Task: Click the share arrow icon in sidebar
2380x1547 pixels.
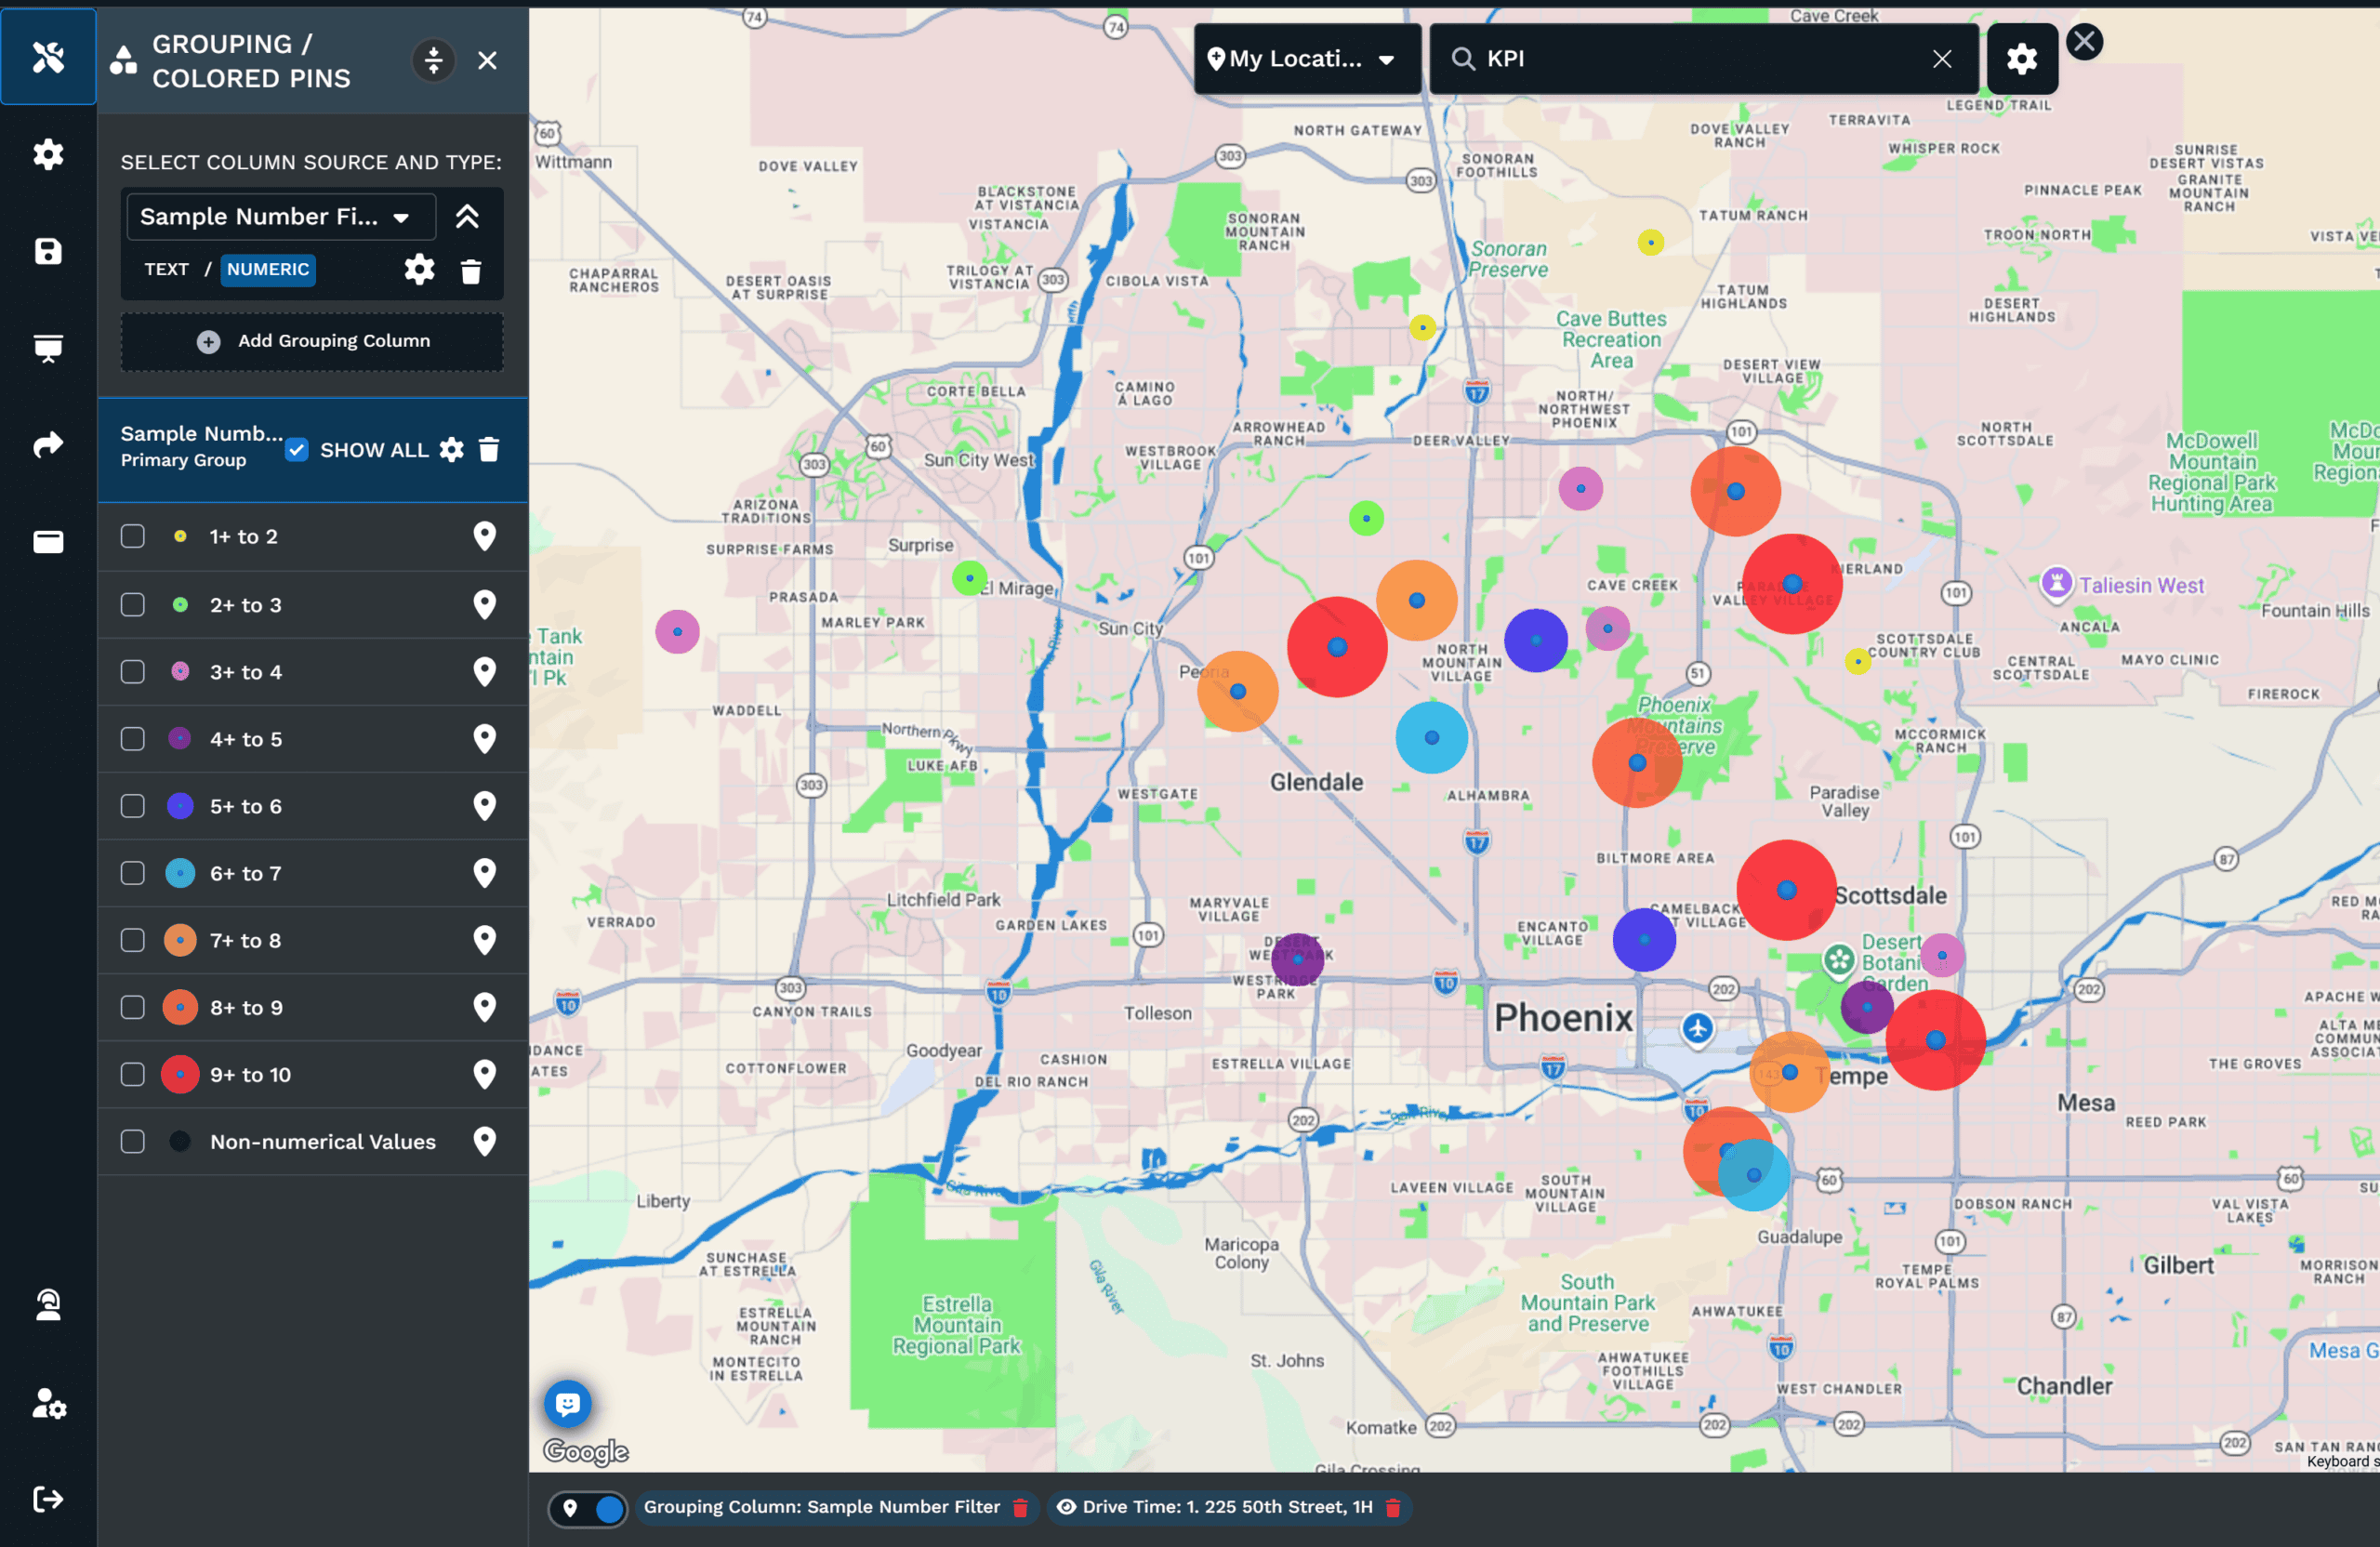Action: pos(48,444)
